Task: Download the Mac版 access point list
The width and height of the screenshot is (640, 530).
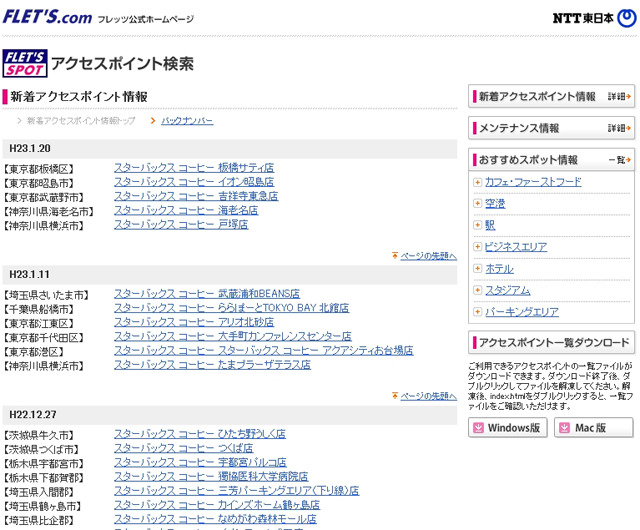Action: (x=594, y=428)
